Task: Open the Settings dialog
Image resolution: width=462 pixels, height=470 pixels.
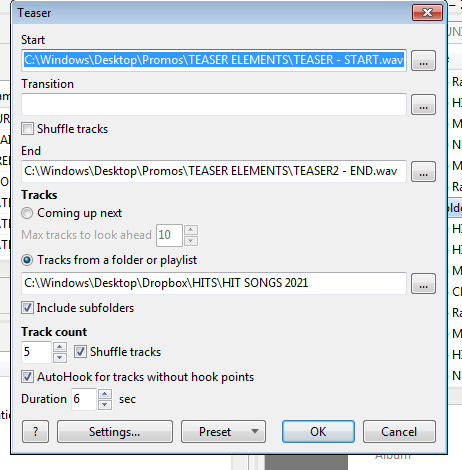Action: coord(115,432)
